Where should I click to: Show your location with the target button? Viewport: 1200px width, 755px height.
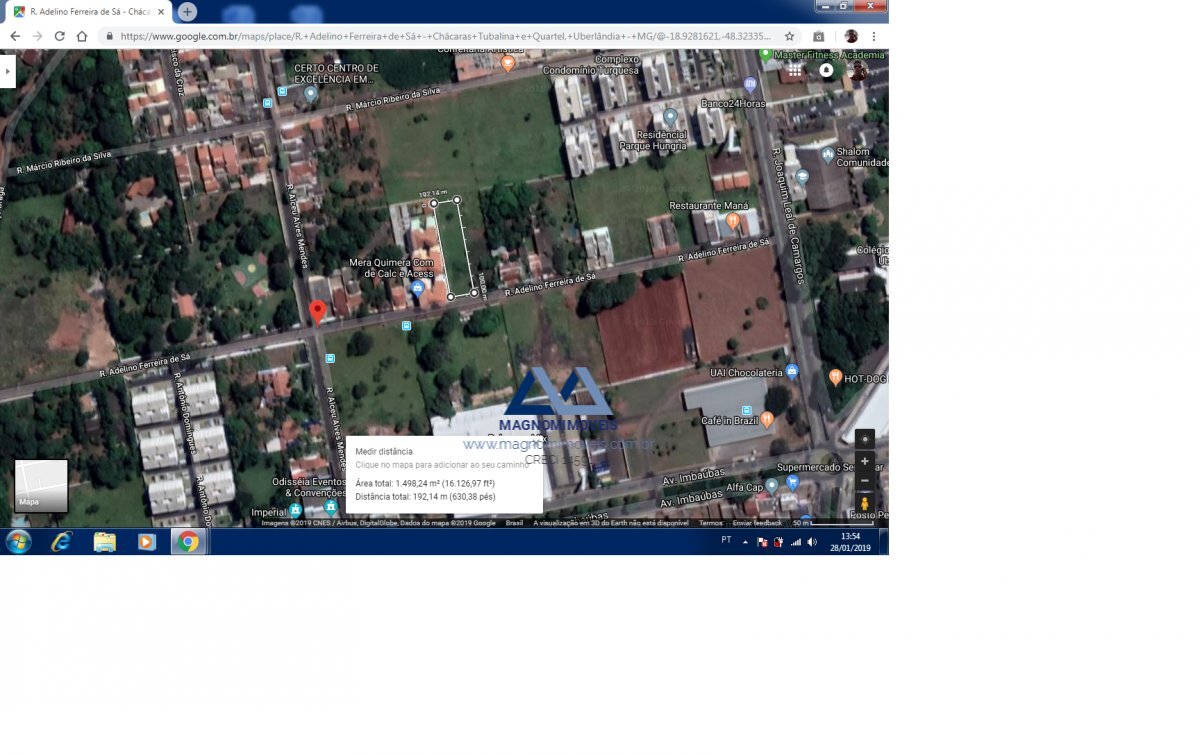pos(865,439)
